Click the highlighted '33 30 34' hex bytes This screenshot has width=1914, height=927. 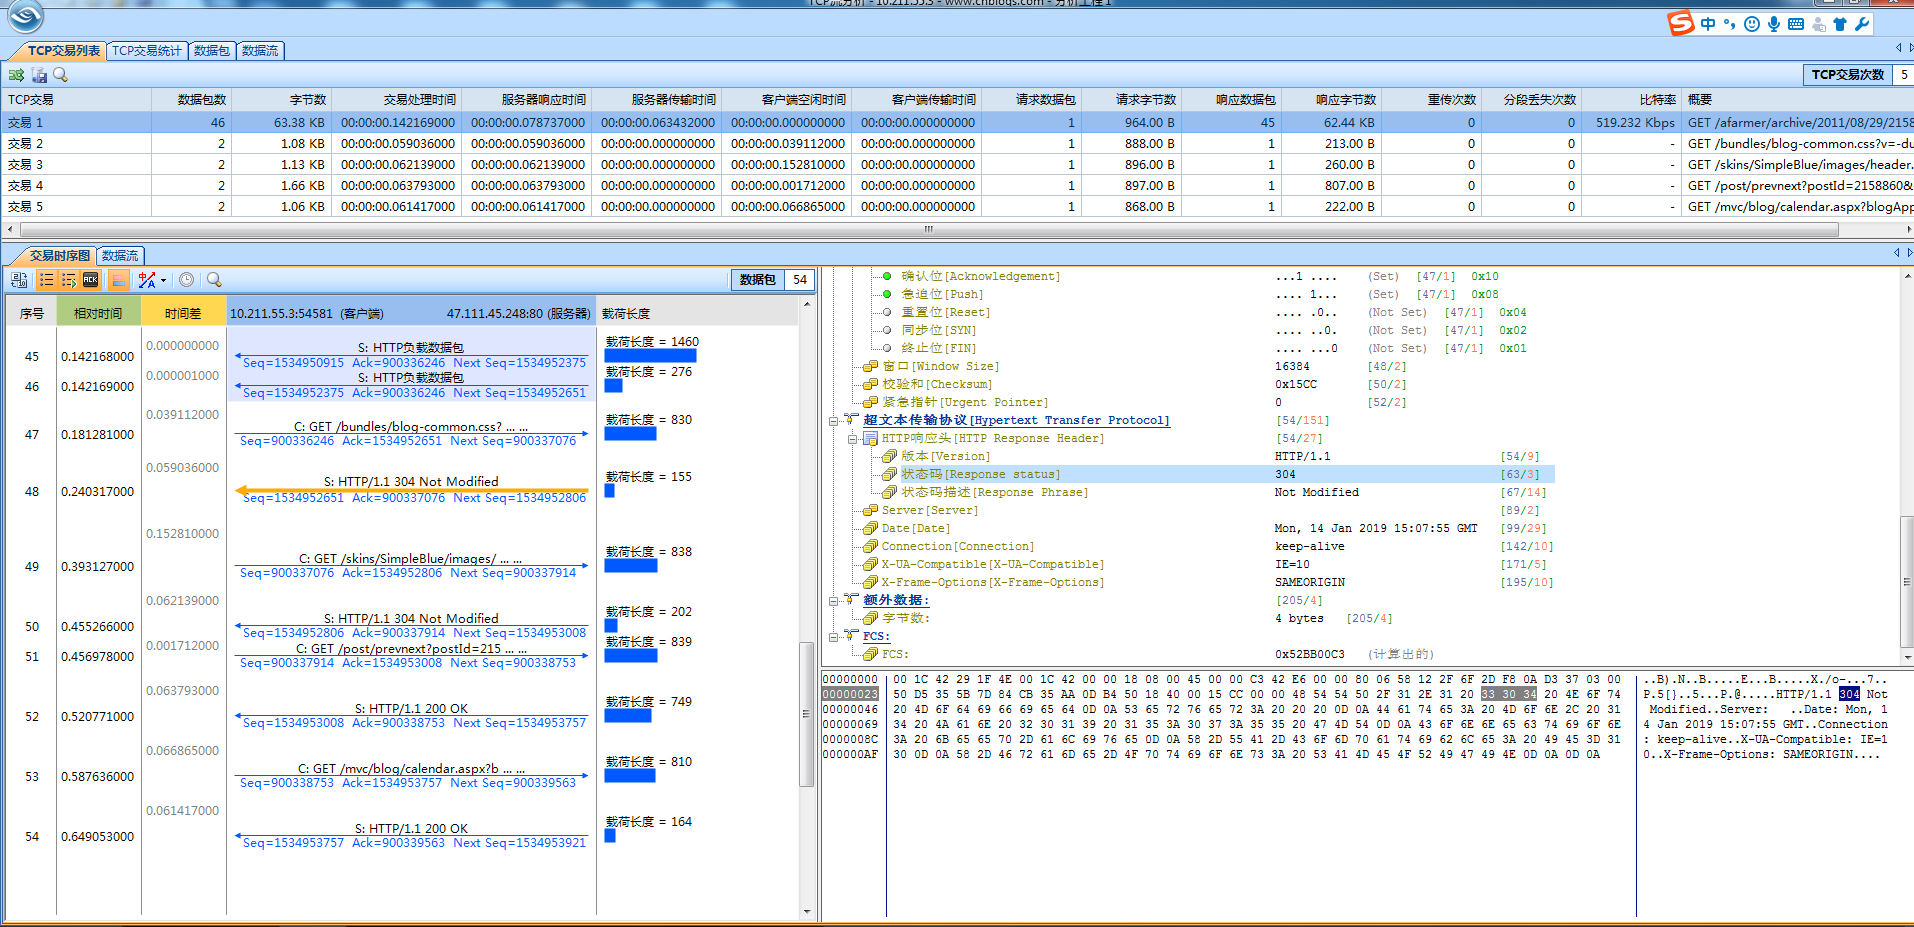(x=1508, y=694)
